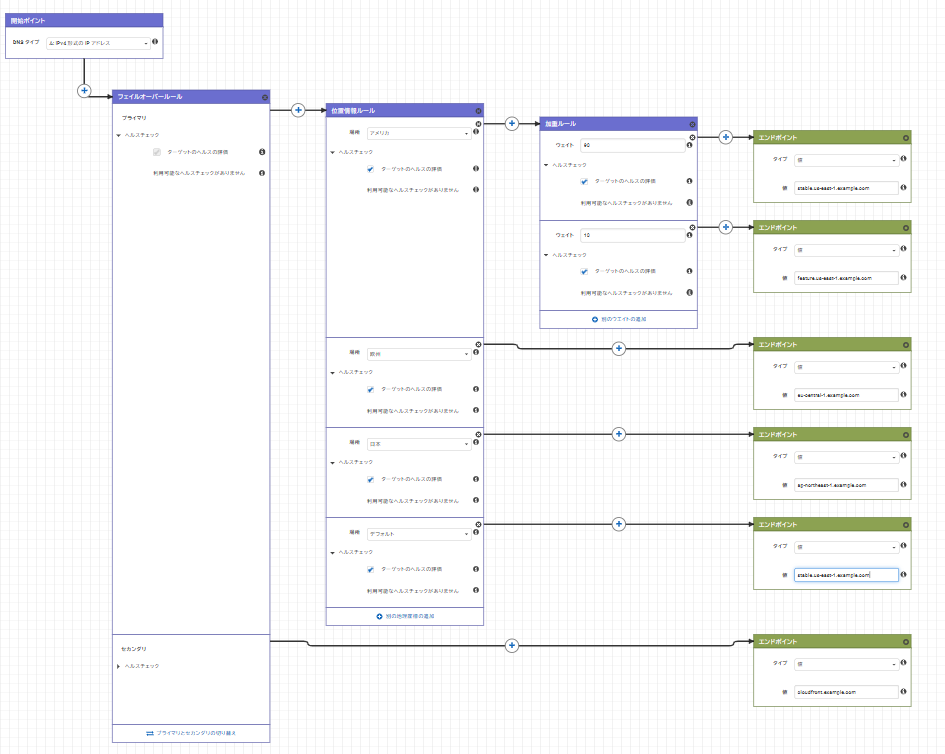This screenshot has width=945, height=754.
Task: Remove the フェイルオーバールール node
Action: tap(264, 97)
